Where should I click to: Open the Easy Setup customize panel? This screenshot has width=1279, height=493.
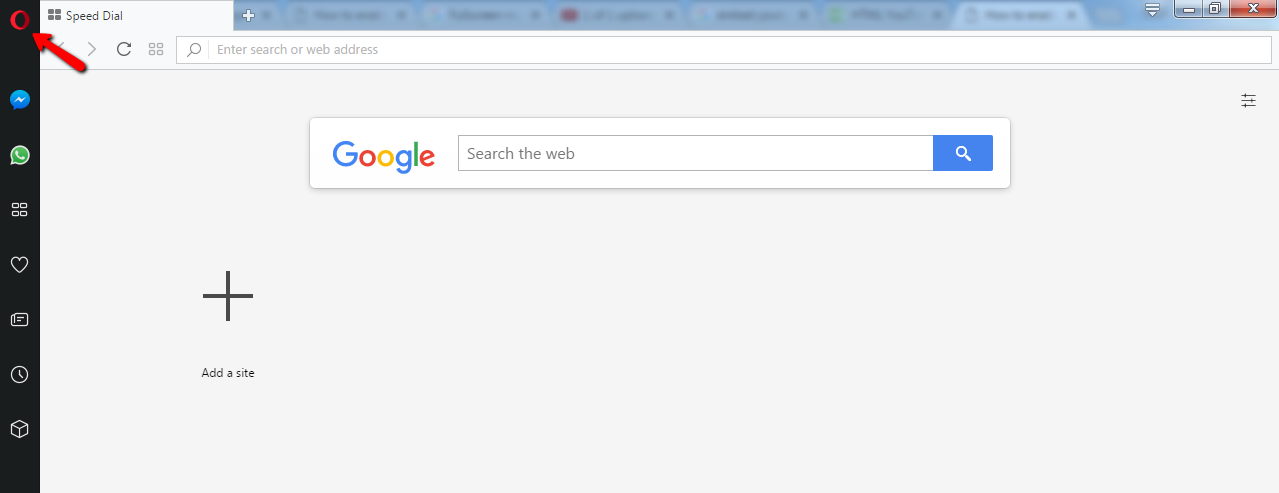click(x=1249, y=100)
